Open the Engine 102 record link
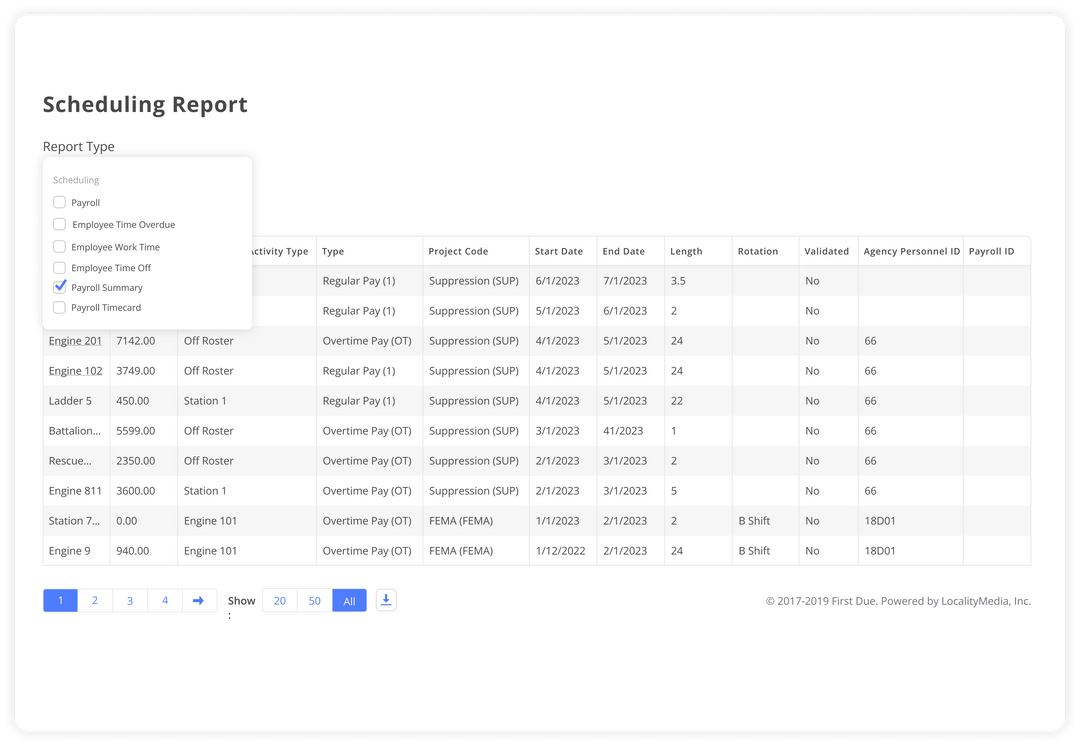The height and width of the screenshot is (746, 1080). (75, 370)
